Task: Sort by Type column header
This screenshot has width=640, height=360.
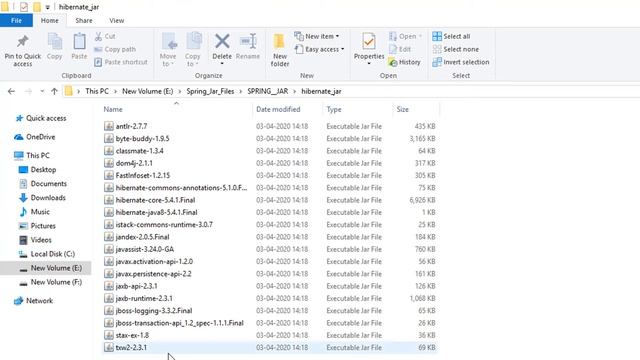Action: (333, 109)
